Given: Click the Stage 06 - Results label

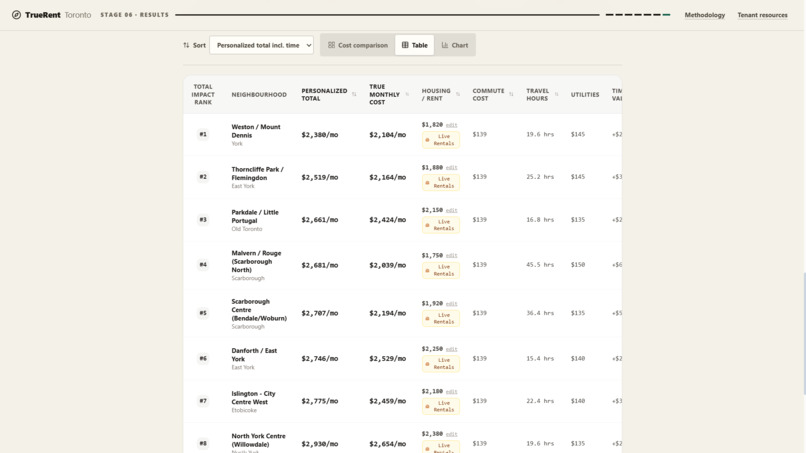Looking at the screenshot, I should tap(135, 15).
